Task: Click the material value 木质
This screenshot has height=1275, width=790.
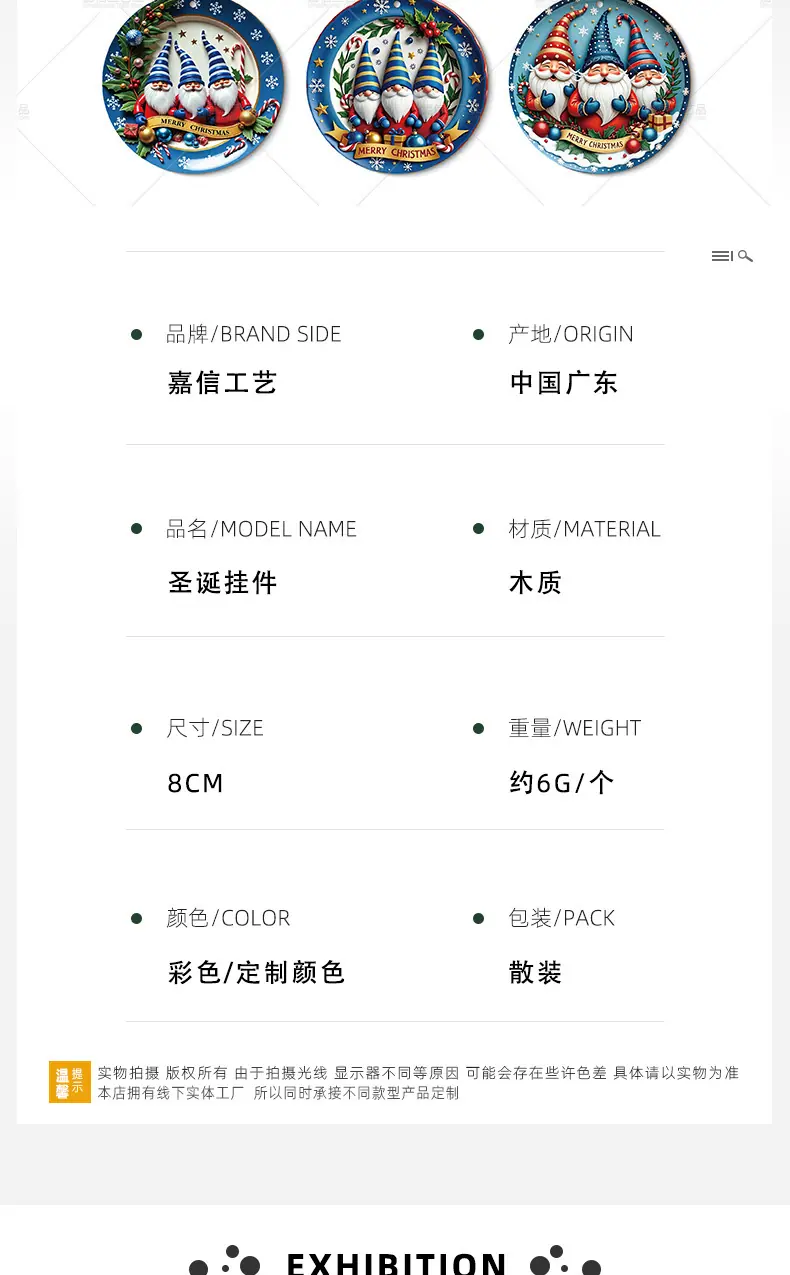Action: tap(536, 583)
